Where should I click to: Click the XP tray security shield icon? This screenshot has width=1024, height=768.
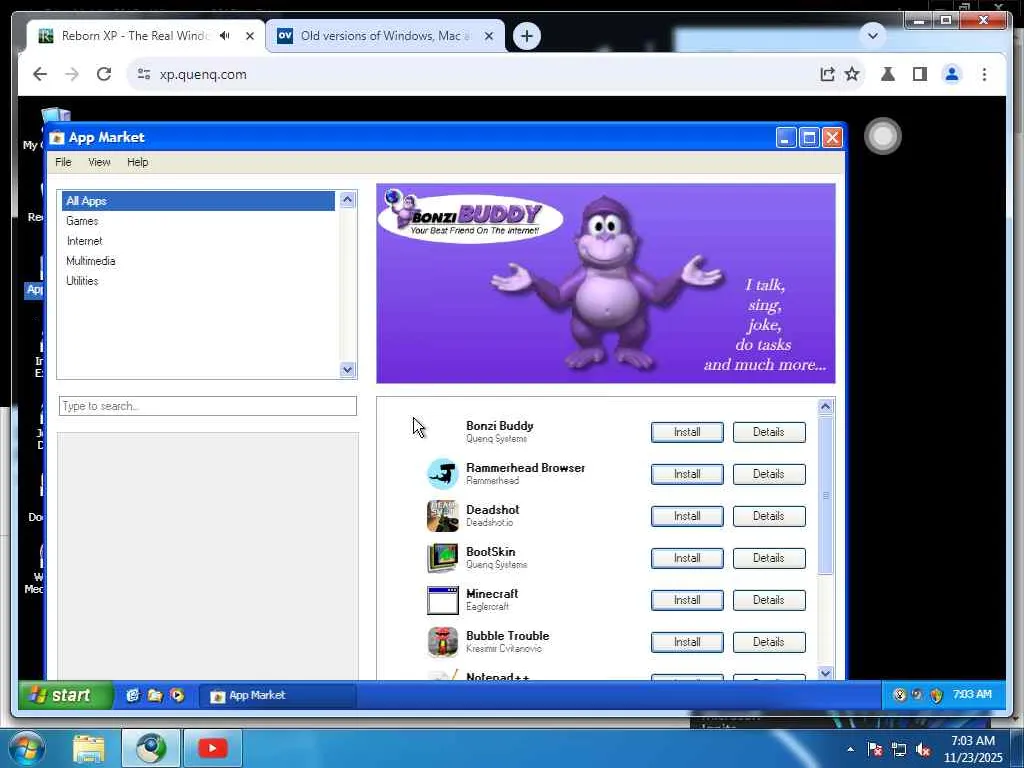(x=936, y=695)
